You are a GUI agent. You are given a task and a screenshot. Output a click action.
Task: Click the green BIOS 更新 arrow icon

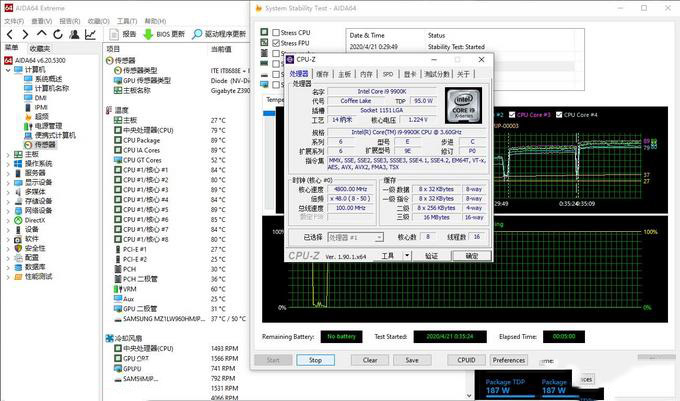click(x=148, y=34)
